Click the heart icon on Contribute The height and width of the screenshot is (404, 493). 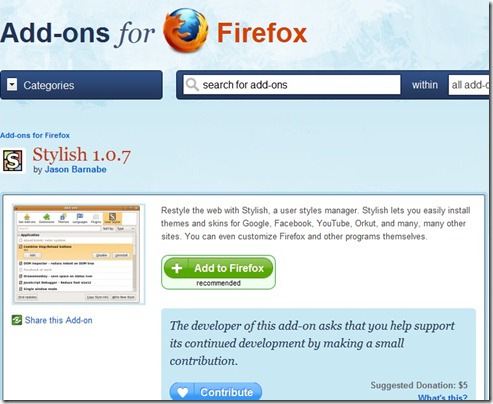click(x=182, y=392)
